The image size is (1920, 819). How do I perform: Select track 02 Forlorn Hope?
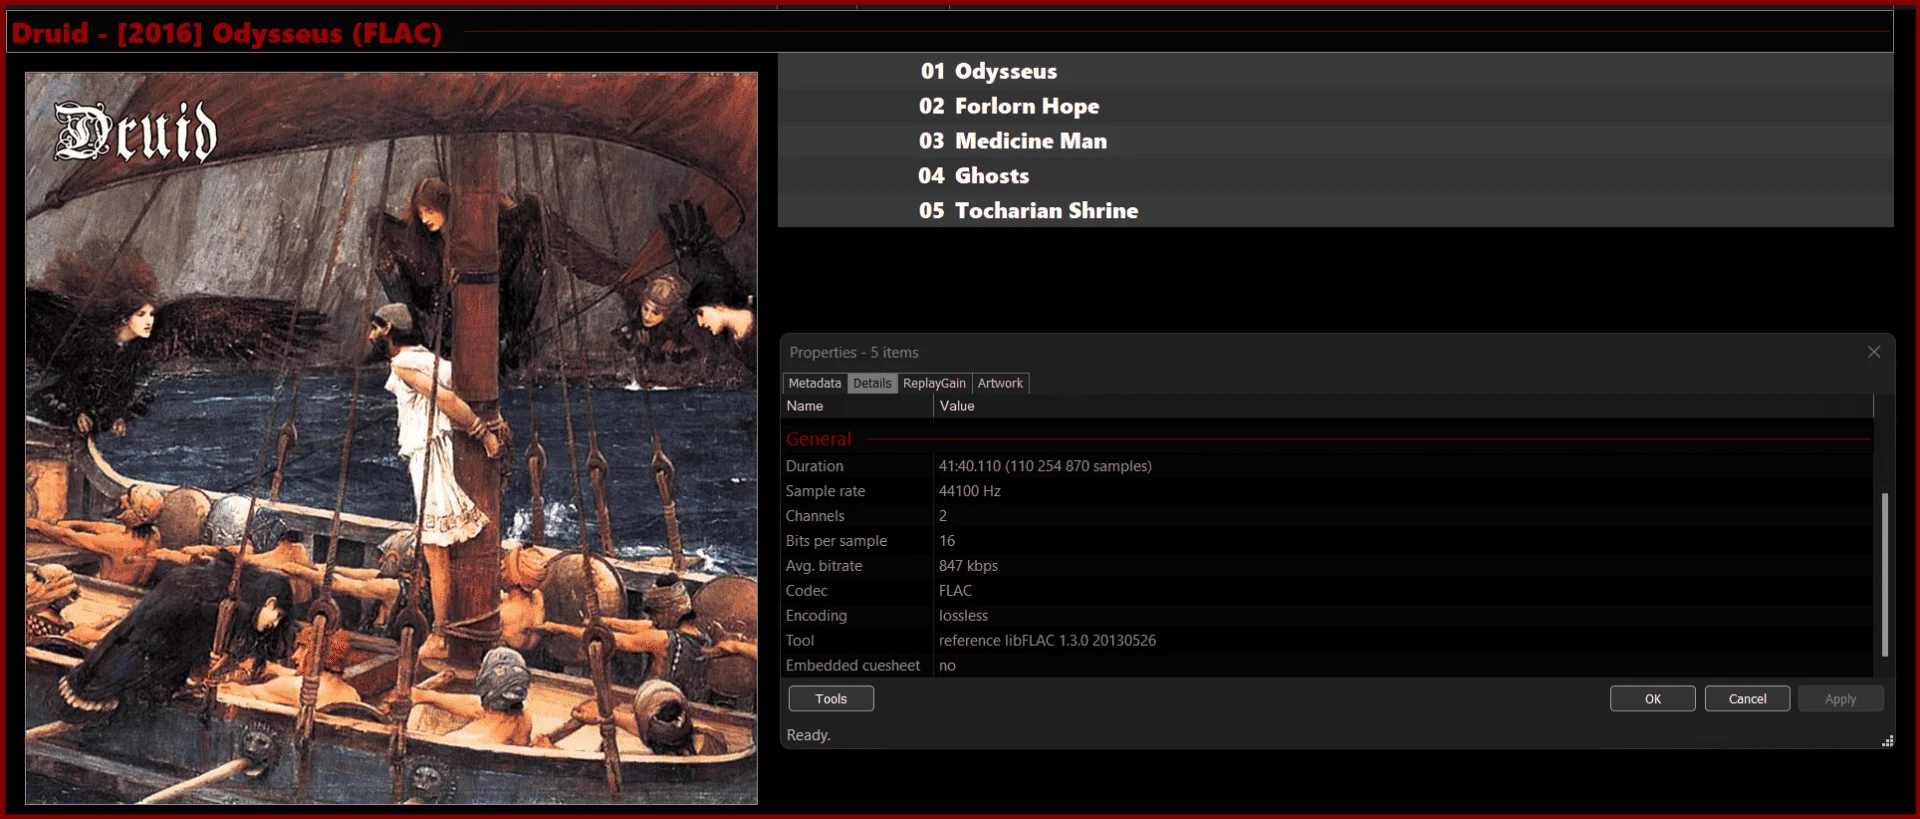tap(1335, 106)
